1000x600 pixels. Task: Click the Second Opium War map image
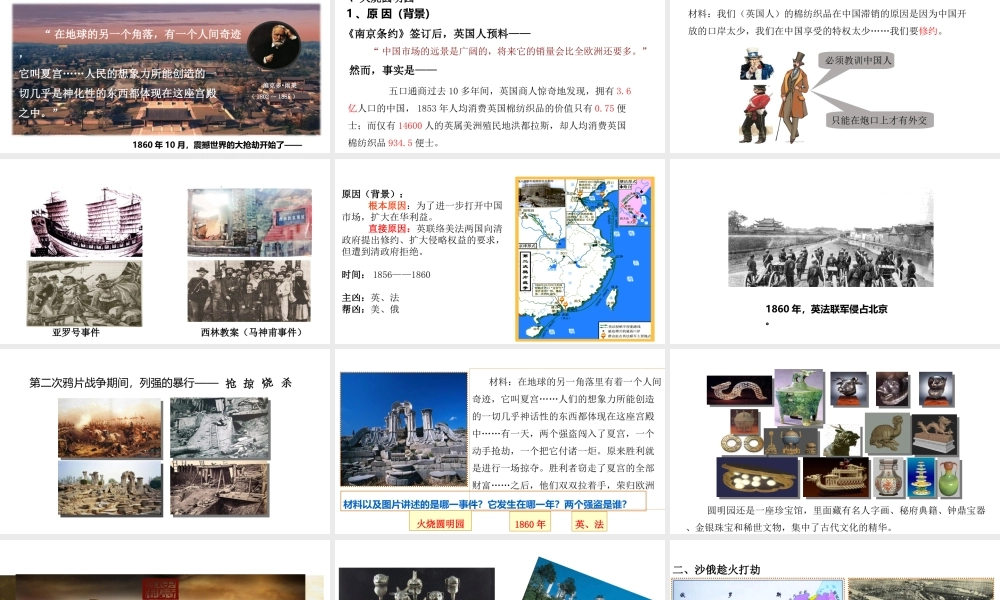(585, 259)
